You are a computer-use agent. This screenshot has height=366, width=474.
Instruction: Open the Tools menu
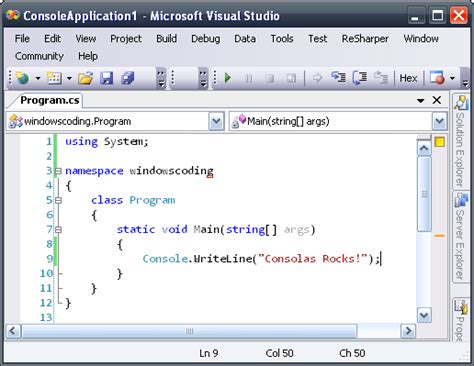click(x=282, y=39)
